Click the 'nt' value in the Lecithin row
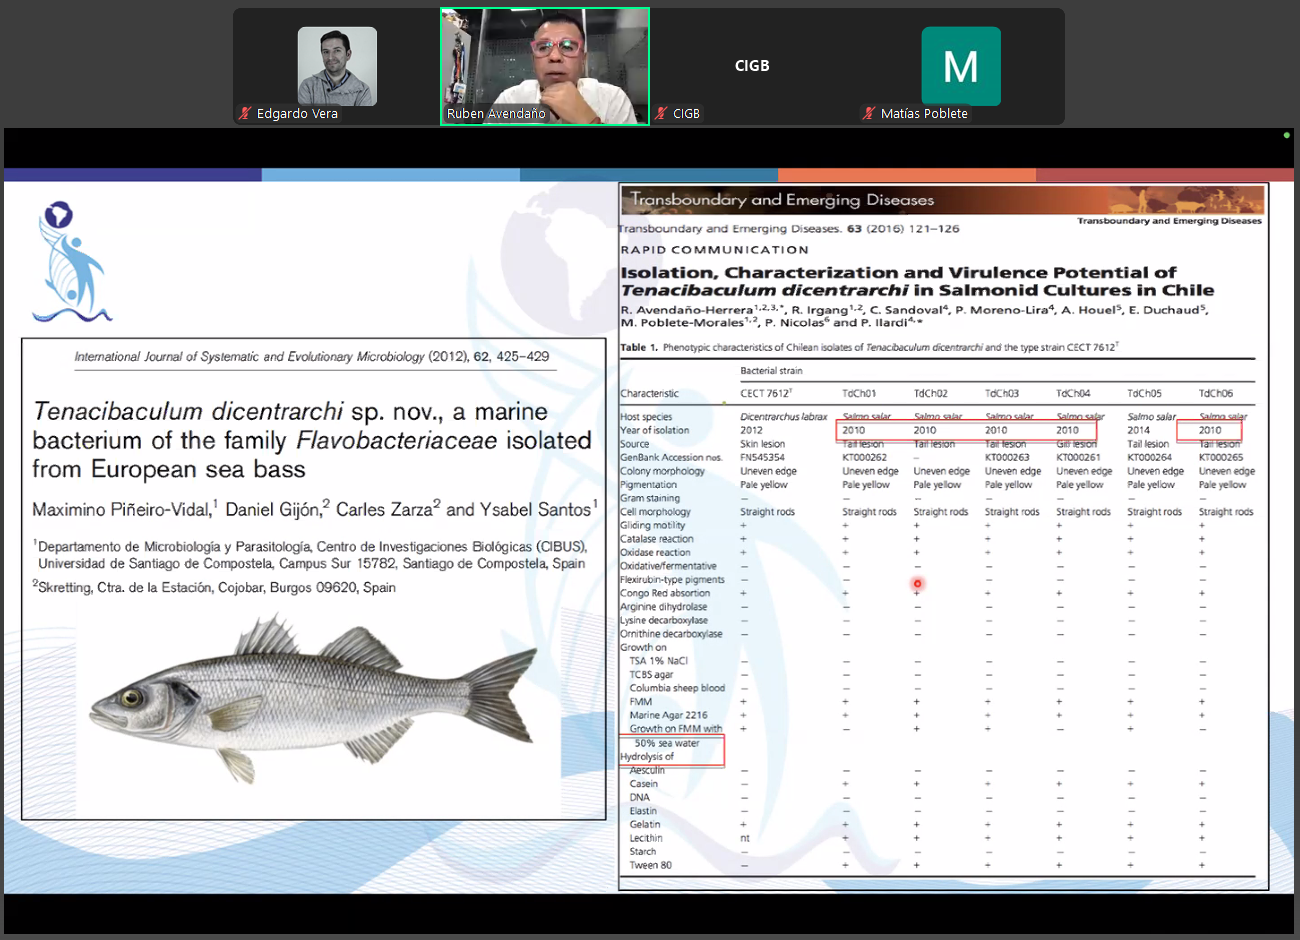 (x=745, y=838)
